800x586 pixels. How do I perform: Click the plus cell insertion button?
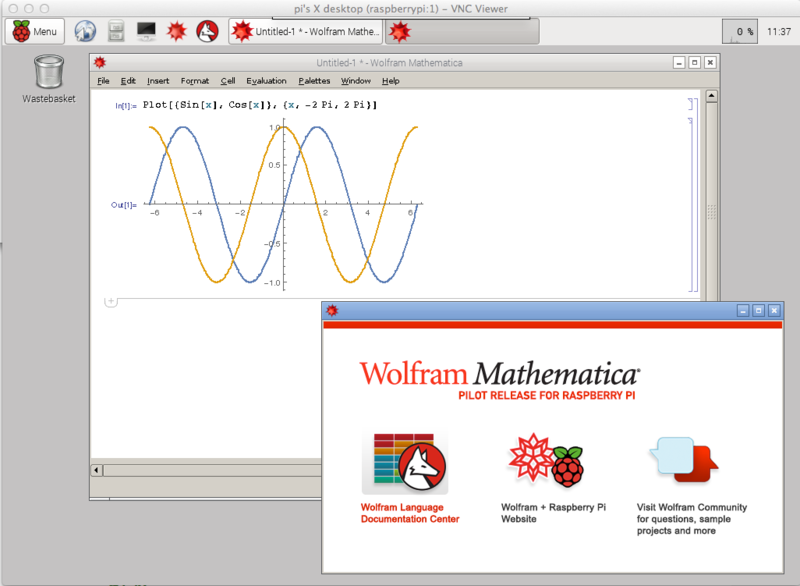(111, 301)
